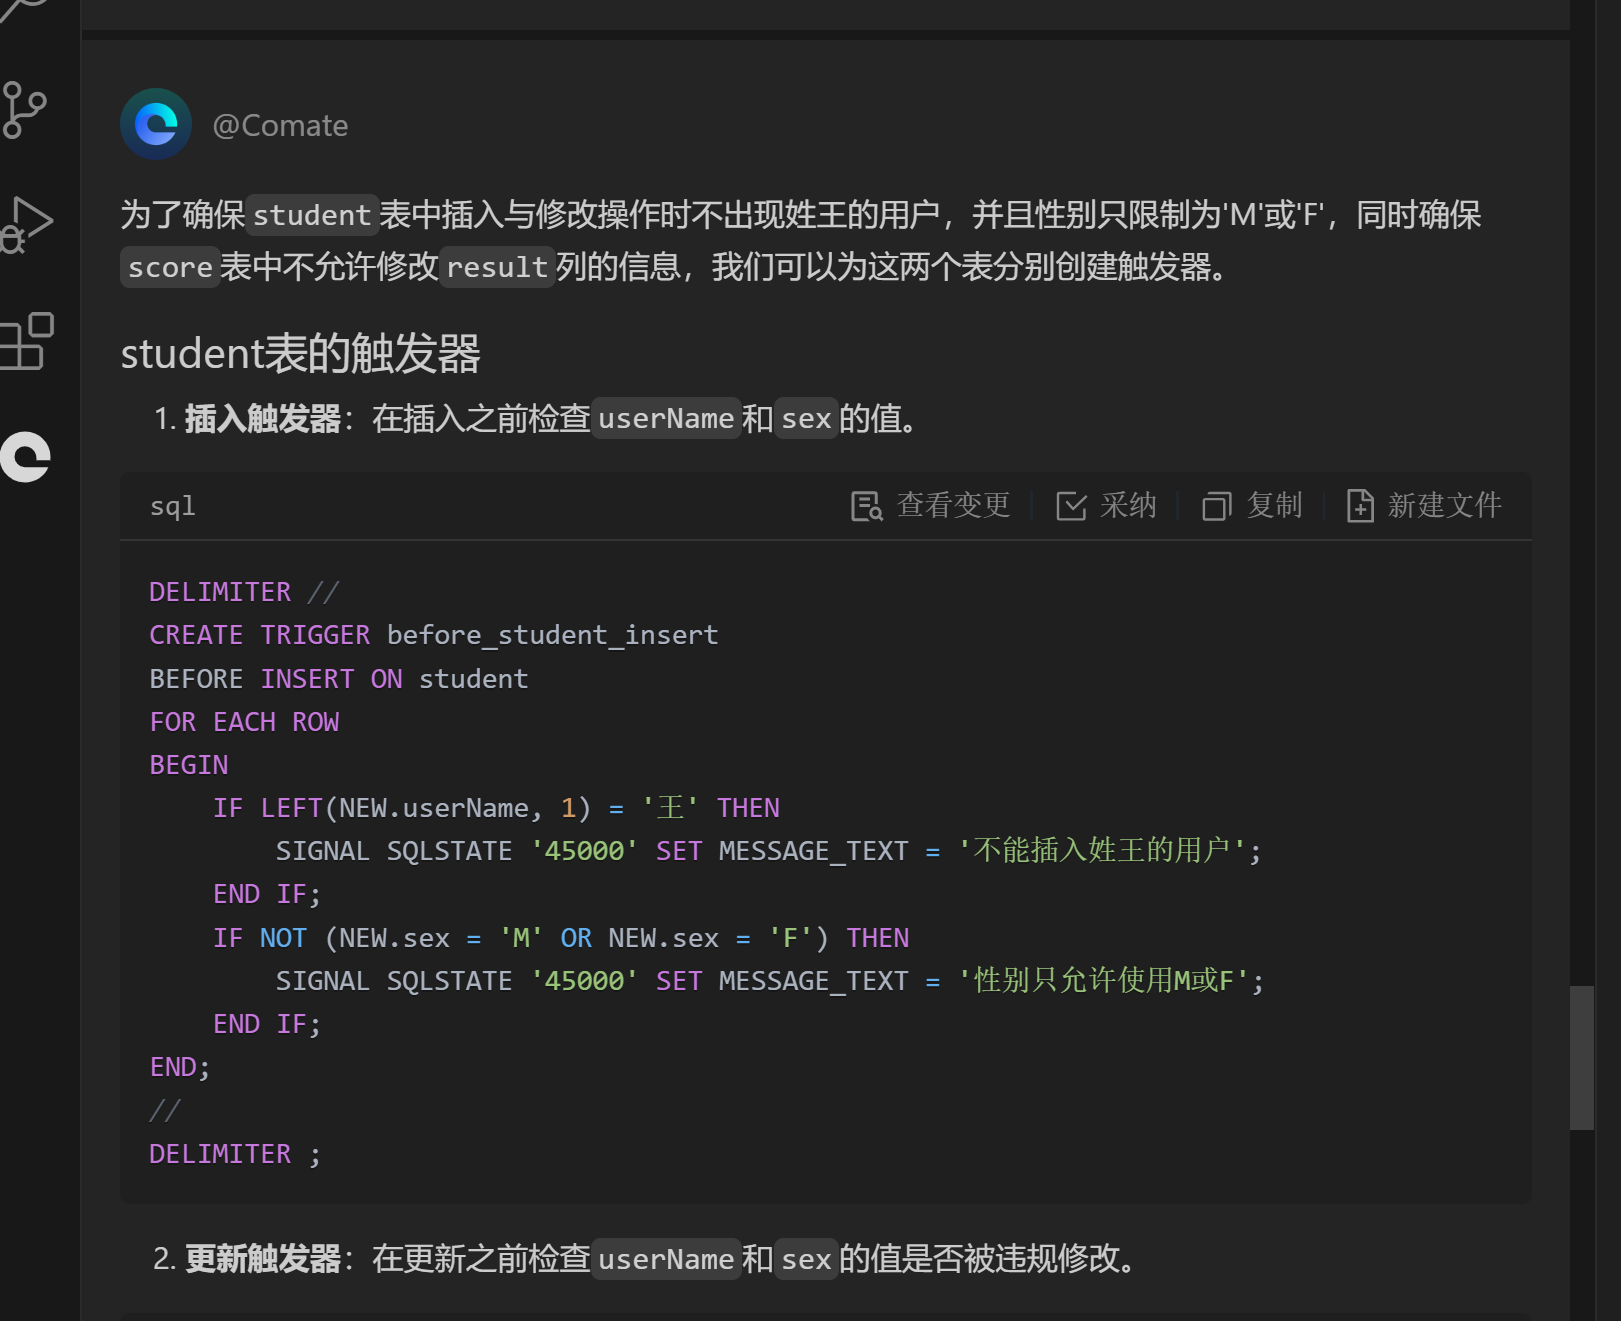The height and width of the screenshot is (1321, 1621).
Task: Click the "sql" language label
Action: tap(173, 506)
